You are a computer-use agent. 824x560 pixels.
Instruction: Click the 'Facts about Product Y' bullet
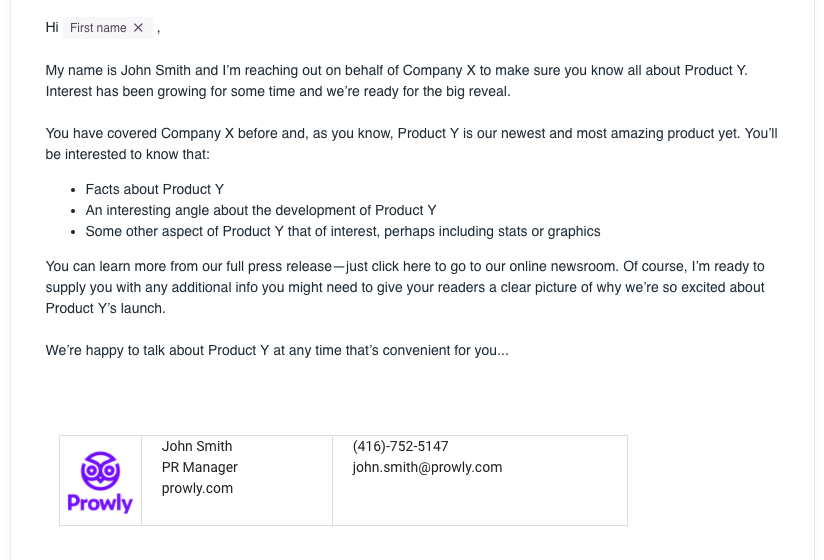(x=154, y=189)
